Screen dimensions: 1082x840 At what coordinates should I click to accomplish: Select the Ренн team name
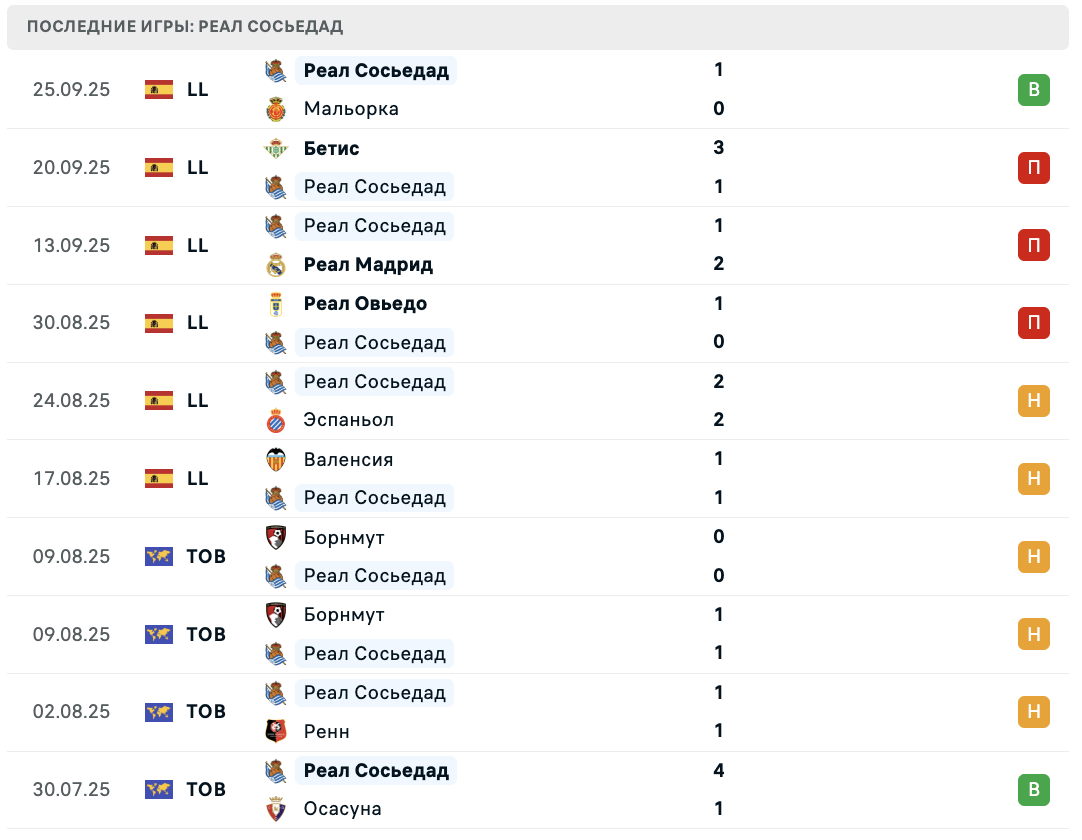tap(326, 732)
